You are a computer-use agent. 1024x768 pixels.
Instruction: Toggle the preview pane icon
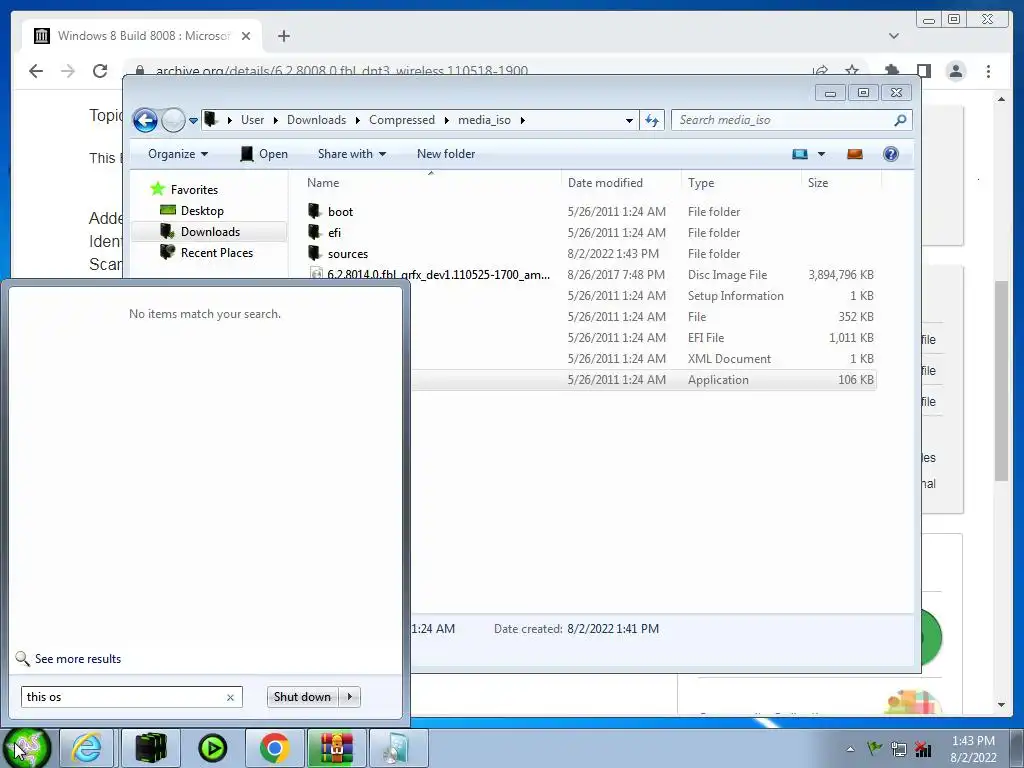[855, 154]
